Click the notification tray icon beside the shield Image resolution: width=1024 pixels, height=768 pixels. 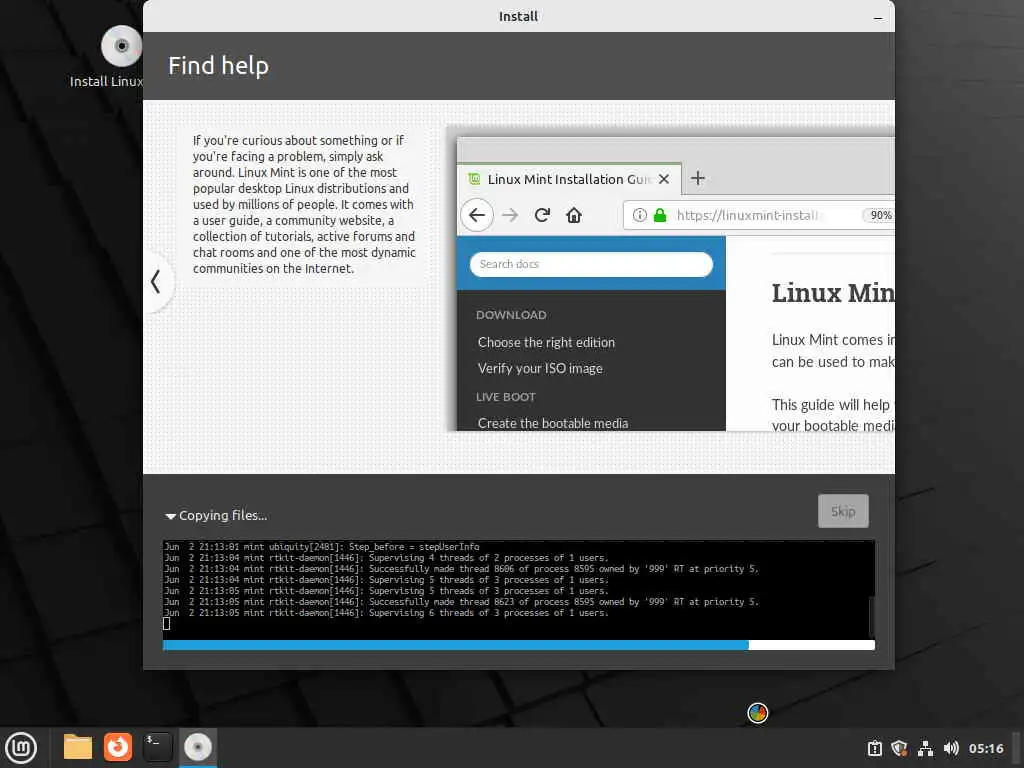(874, 748)
